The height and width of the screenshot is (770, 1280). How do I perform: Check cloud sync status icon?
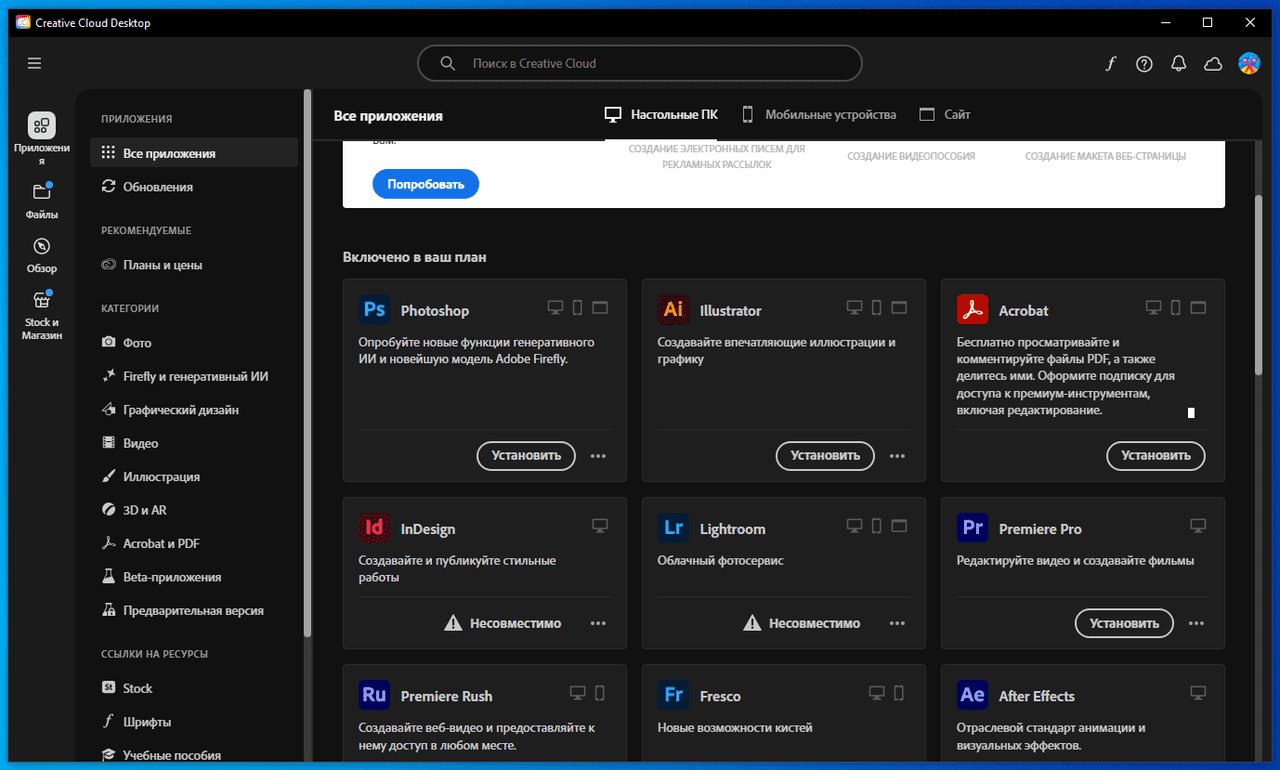[1213, 63]
